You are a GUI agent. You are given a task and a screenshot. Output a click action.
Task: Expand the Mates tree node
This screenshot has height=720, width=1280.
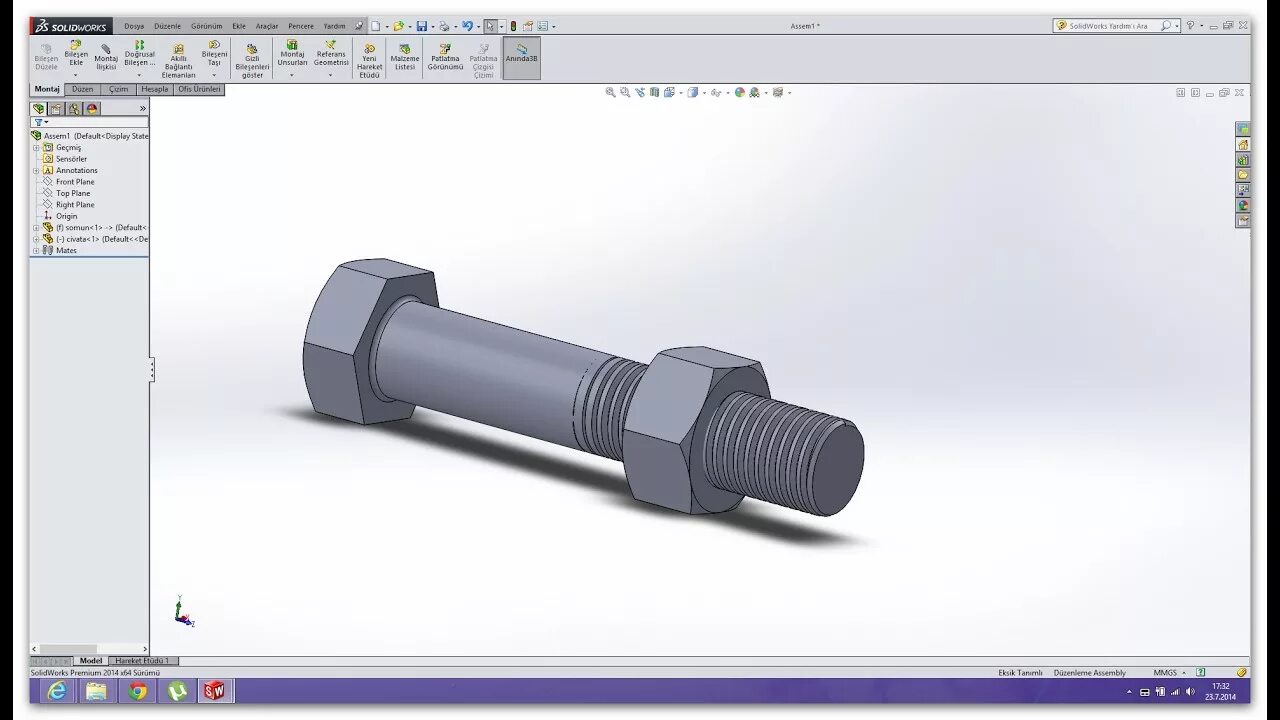coord(36,250)
